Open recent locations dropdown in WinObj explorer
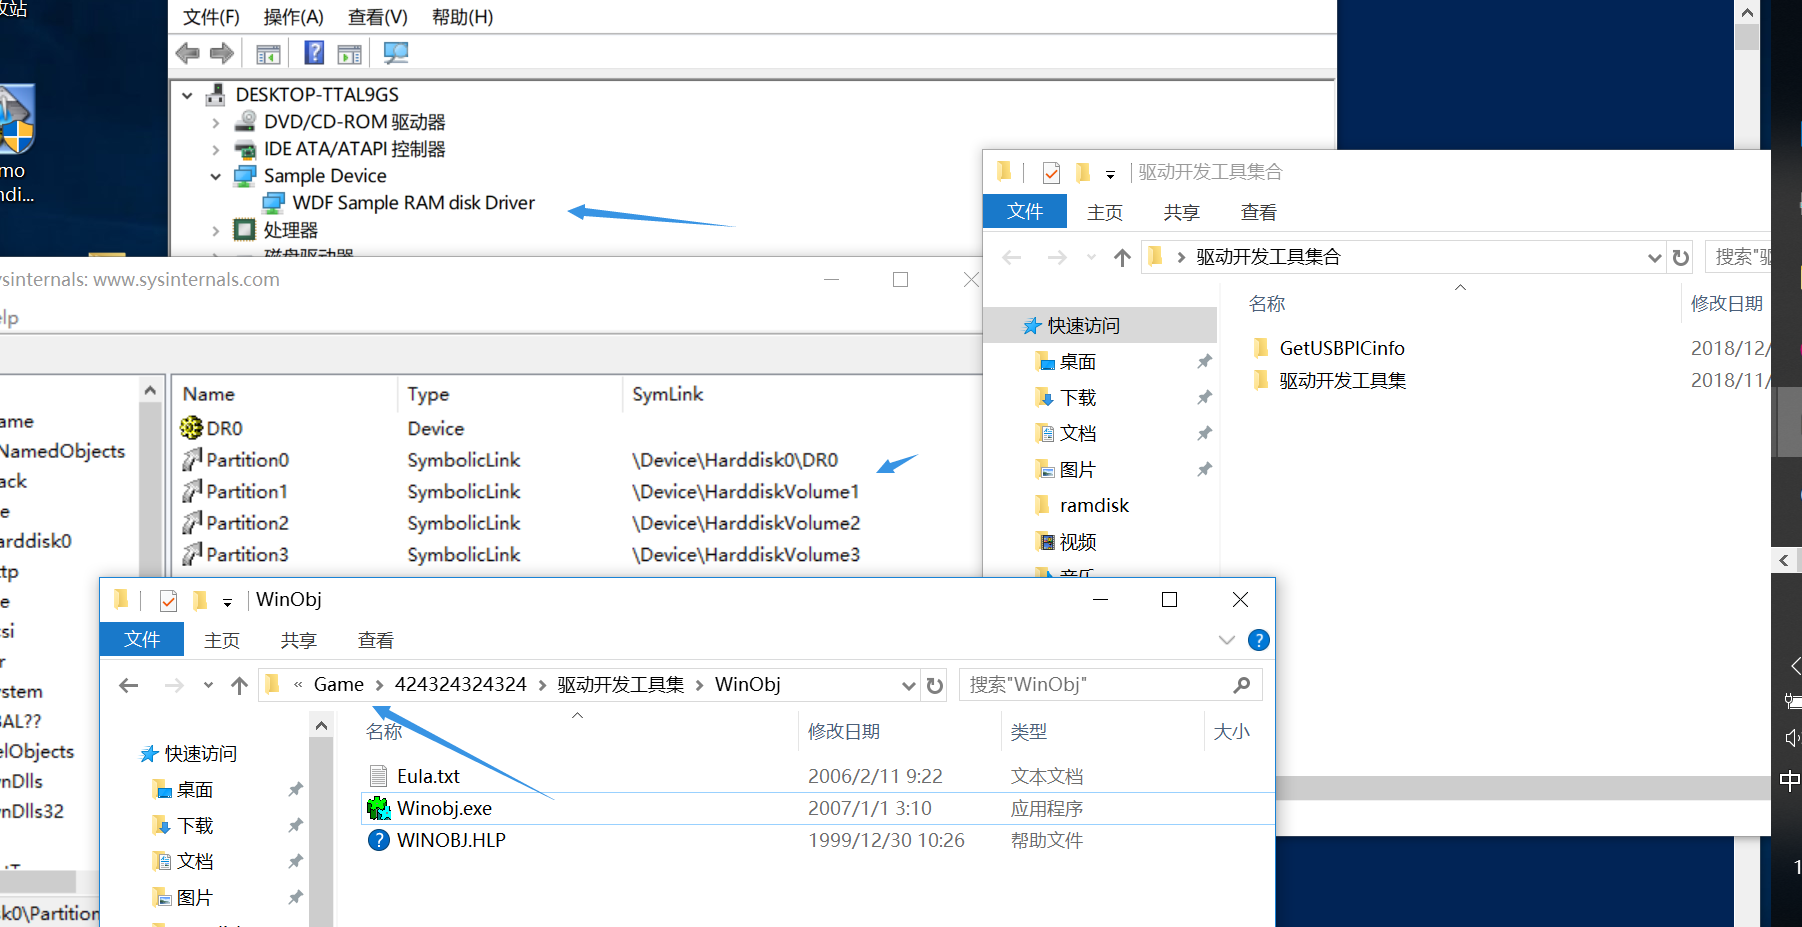The image size is (1802, 927). [208, 685]
